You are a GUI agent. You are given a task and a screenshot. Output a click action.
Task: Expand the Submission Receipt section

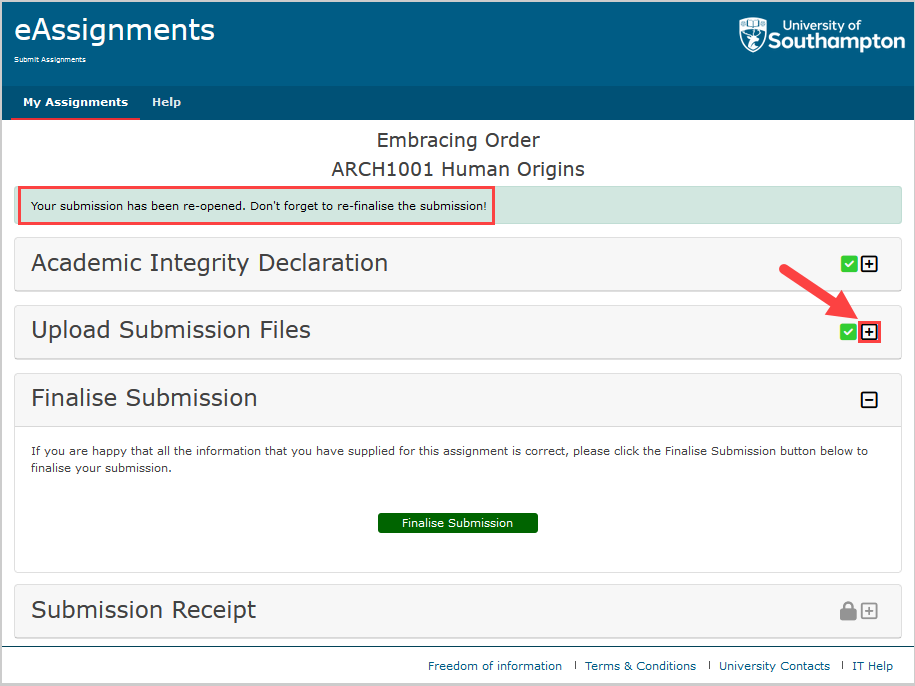[868, 610]
